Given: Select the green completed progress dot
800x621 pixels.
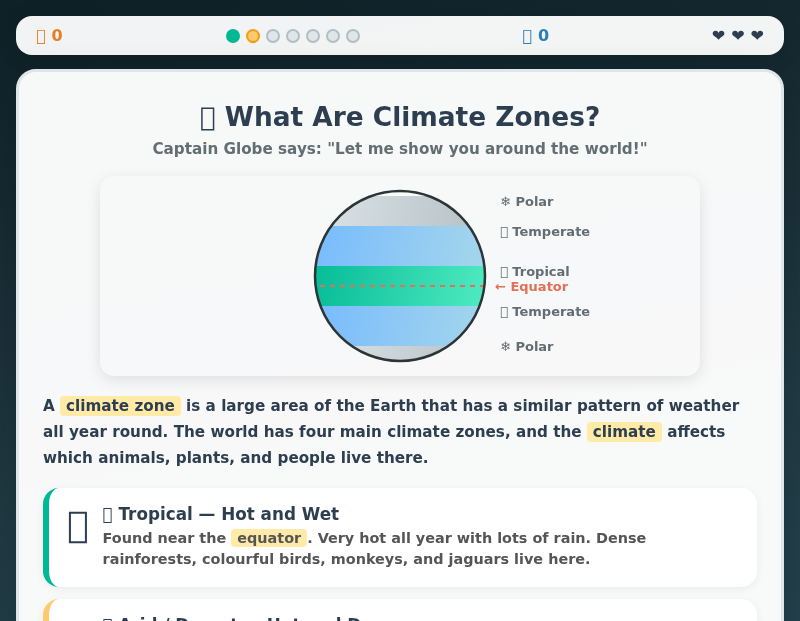Looking at the screenshot, I should coord(233,36).
